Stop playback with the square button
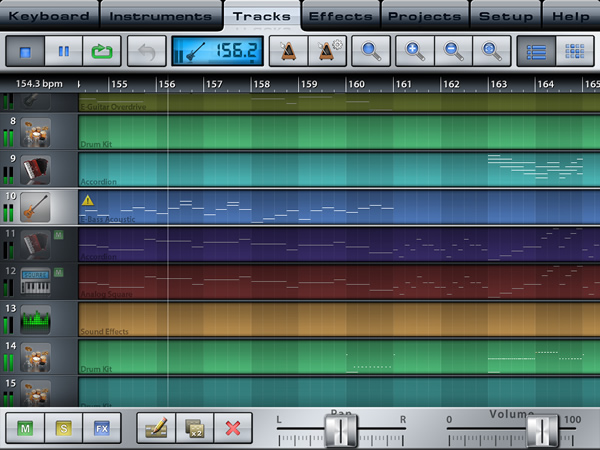The width and height of the screenshot is (600, 450). pos(25,51)
